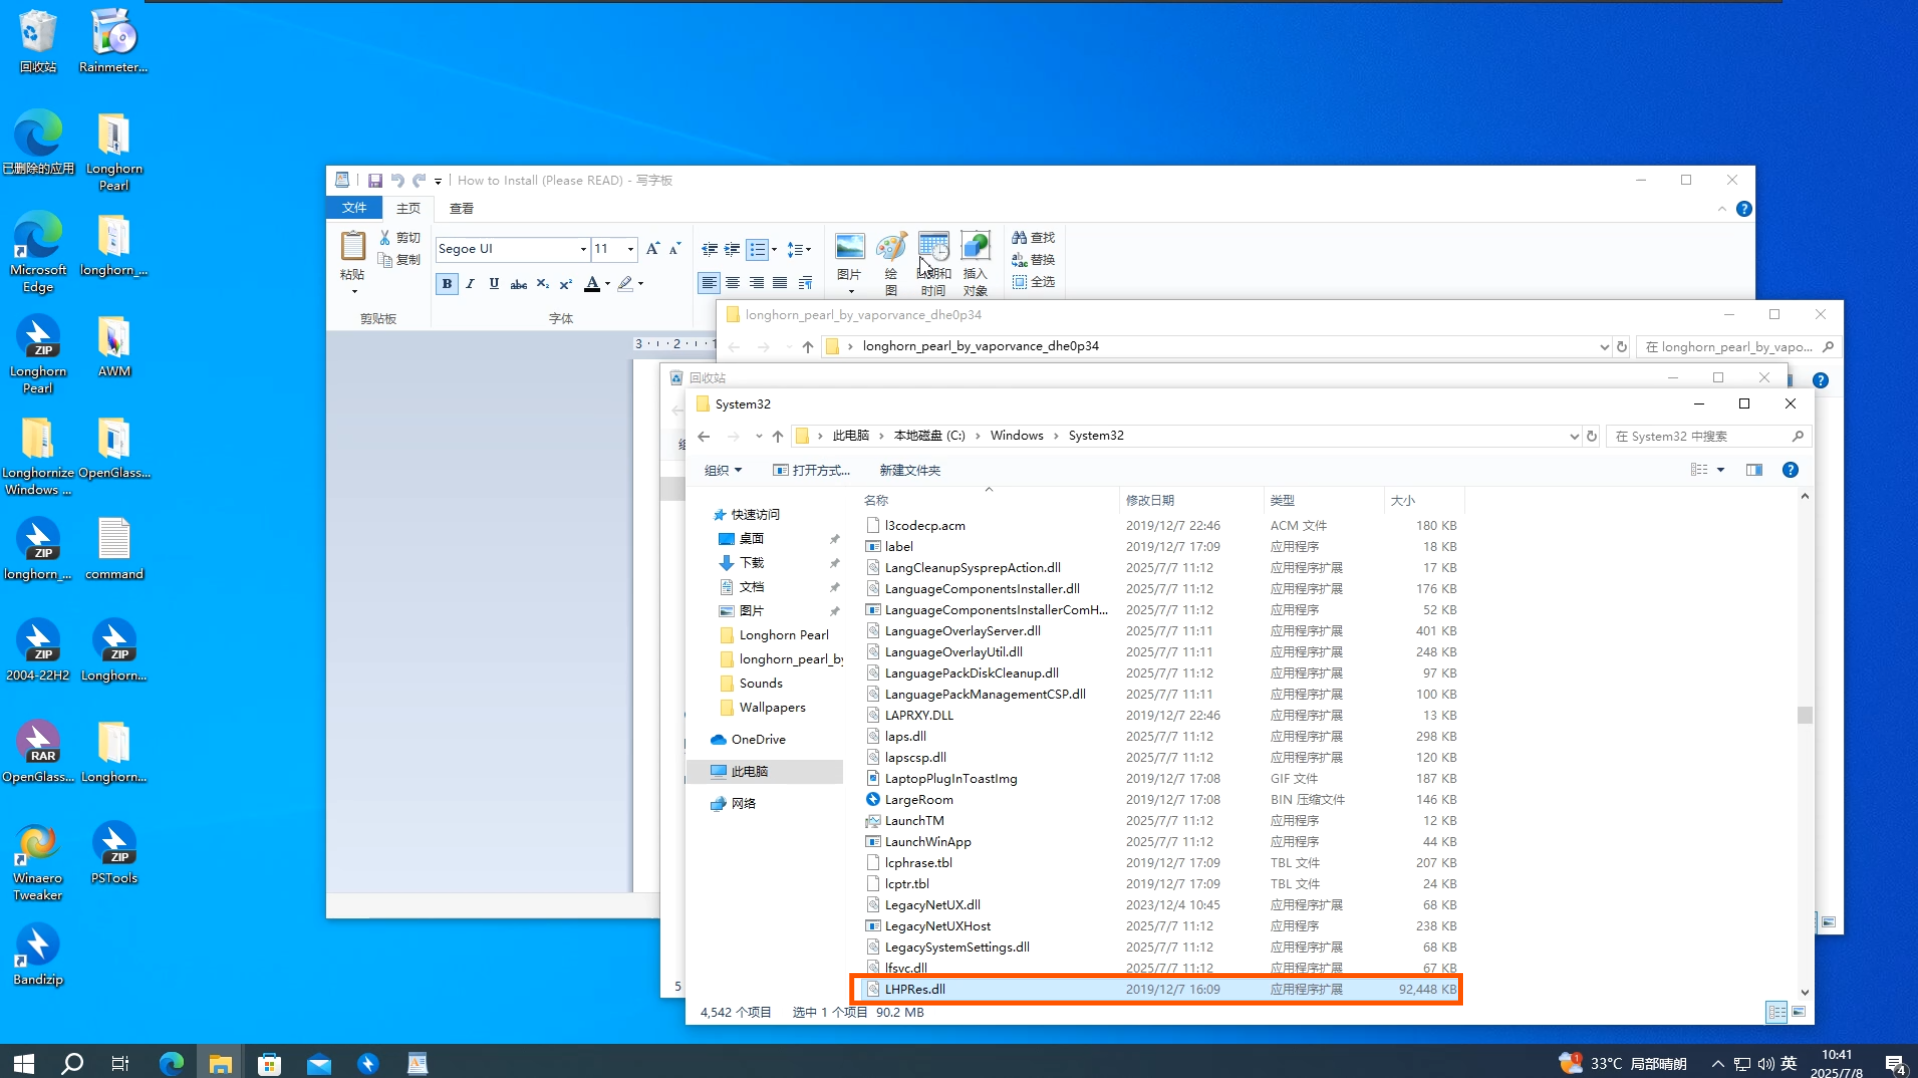
Task: Click New Folder (新建文件夹) in System32 toolbar
Action: coord(909,470)
